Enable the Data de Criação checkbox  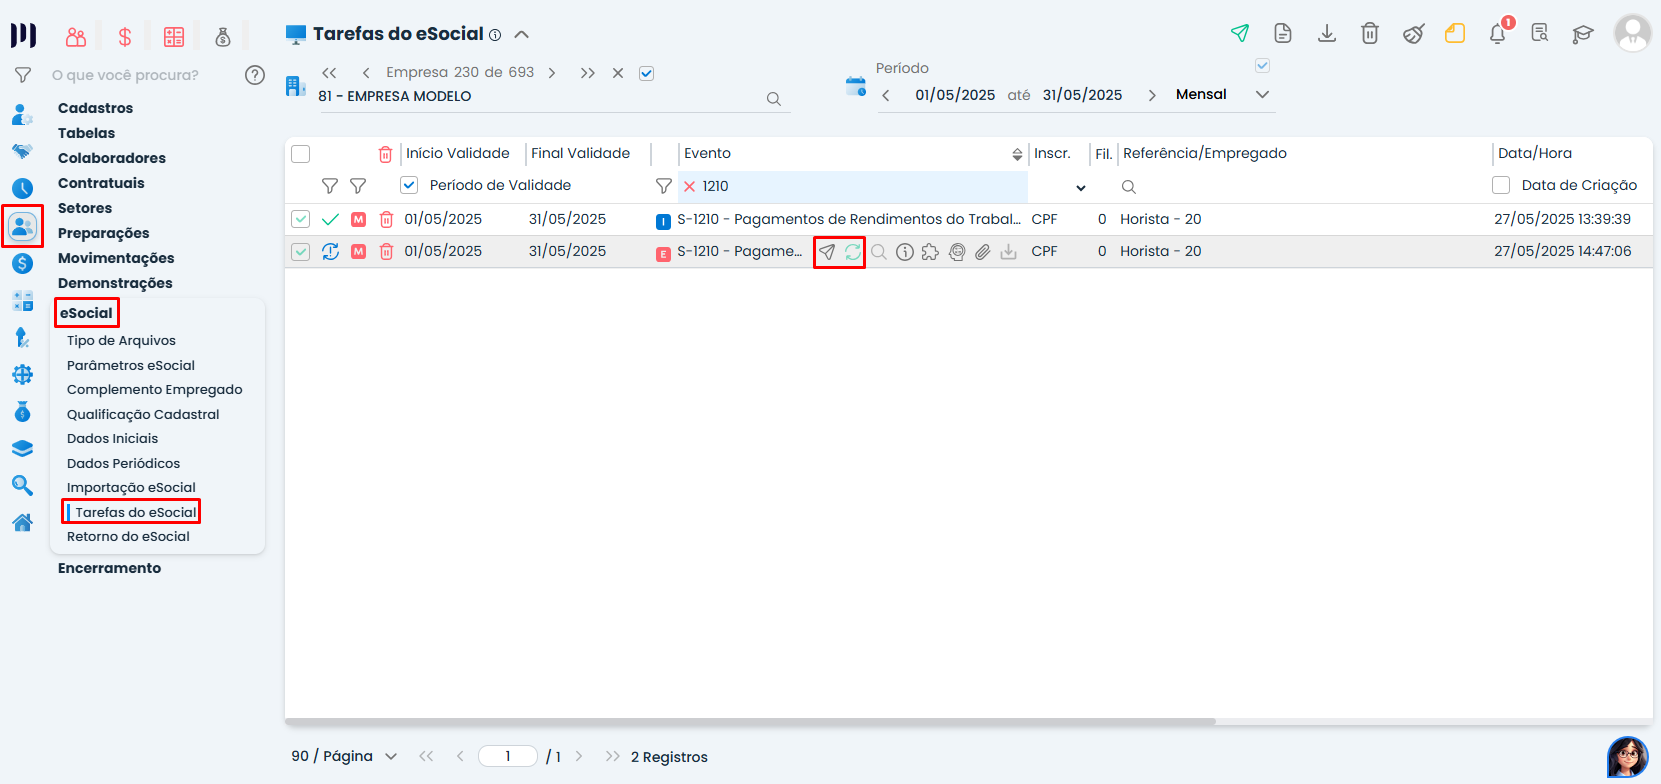[x=1501, y=185]
